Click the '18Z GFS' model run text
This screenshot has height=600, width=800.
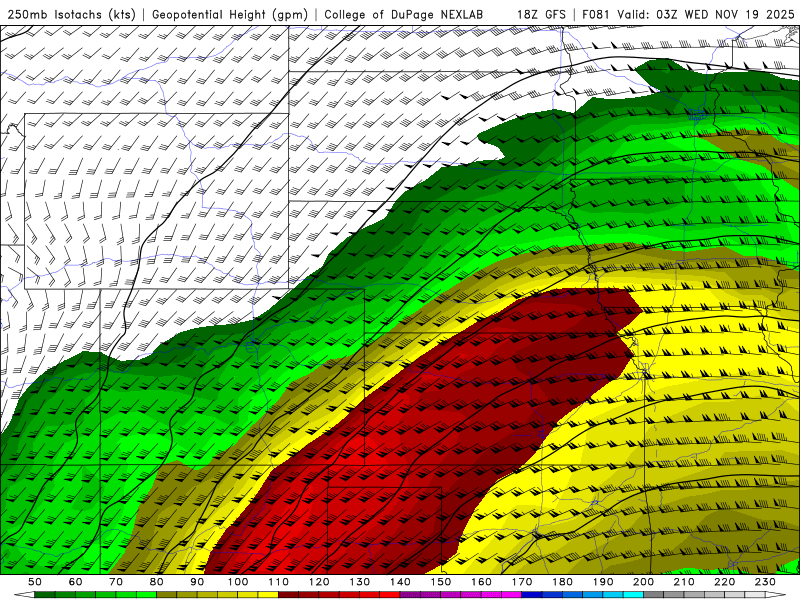(x=541, y=14)
